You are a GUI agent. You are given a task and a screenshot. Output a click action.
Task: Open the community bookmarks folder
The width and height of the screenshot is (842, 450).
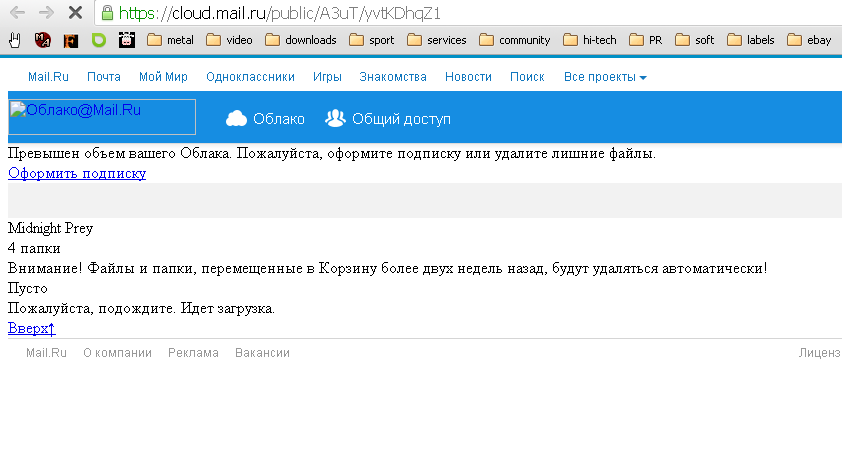514,40
